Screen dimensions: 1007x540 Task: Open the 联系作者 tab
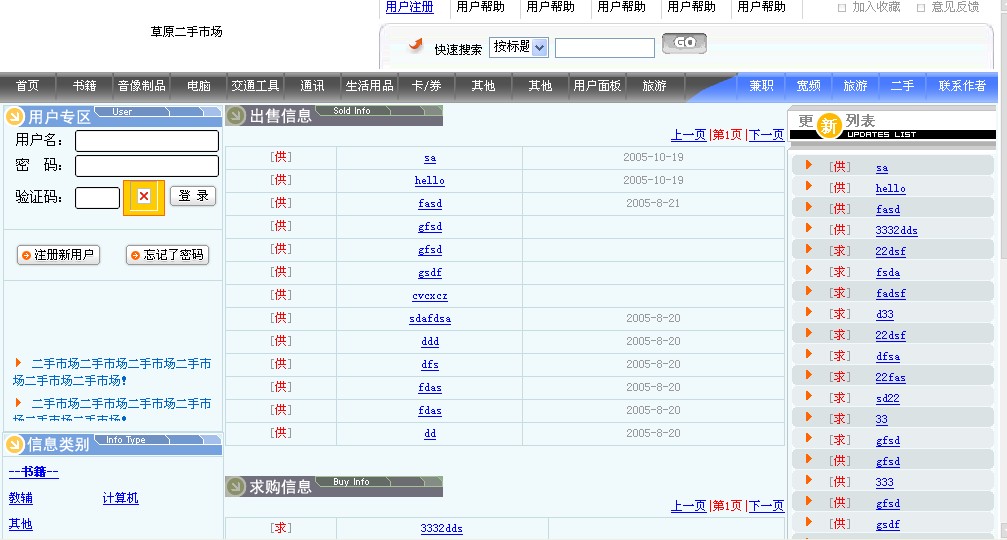pos(962,86)
